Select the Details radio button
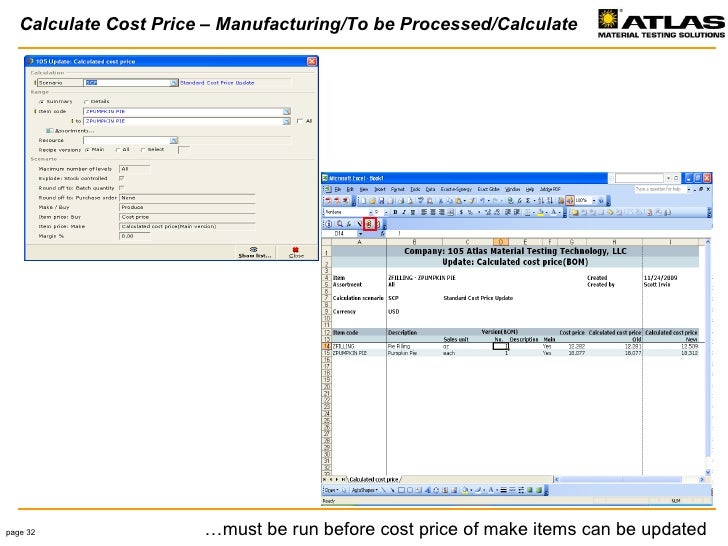 pyautogui.click(x=86, y=102)
